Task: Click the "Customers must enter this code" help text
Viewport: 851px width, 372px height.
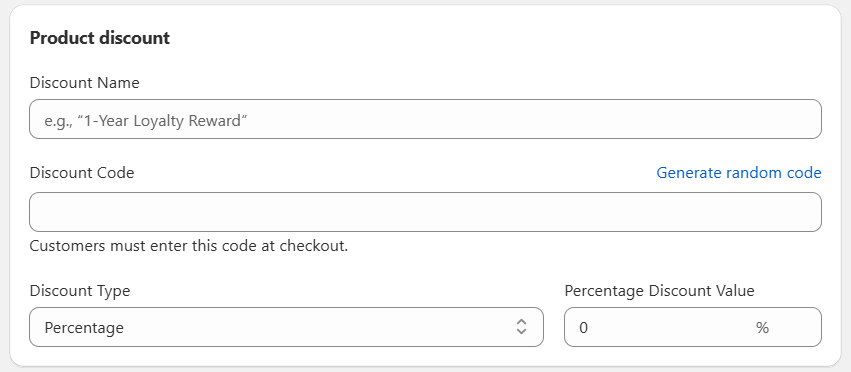Action: (188, 246)
